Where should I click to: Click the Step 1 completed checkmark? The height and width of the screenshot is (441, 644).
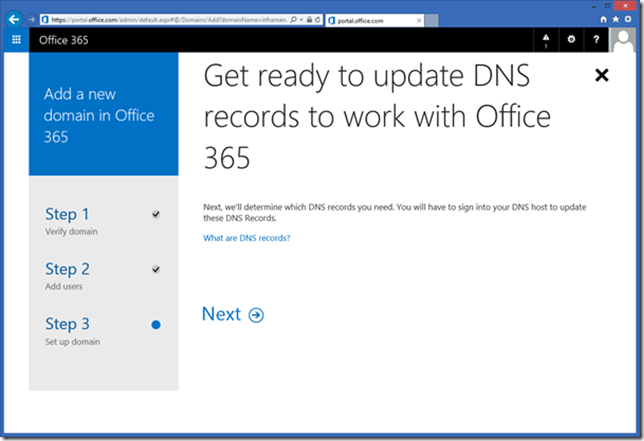155,214
